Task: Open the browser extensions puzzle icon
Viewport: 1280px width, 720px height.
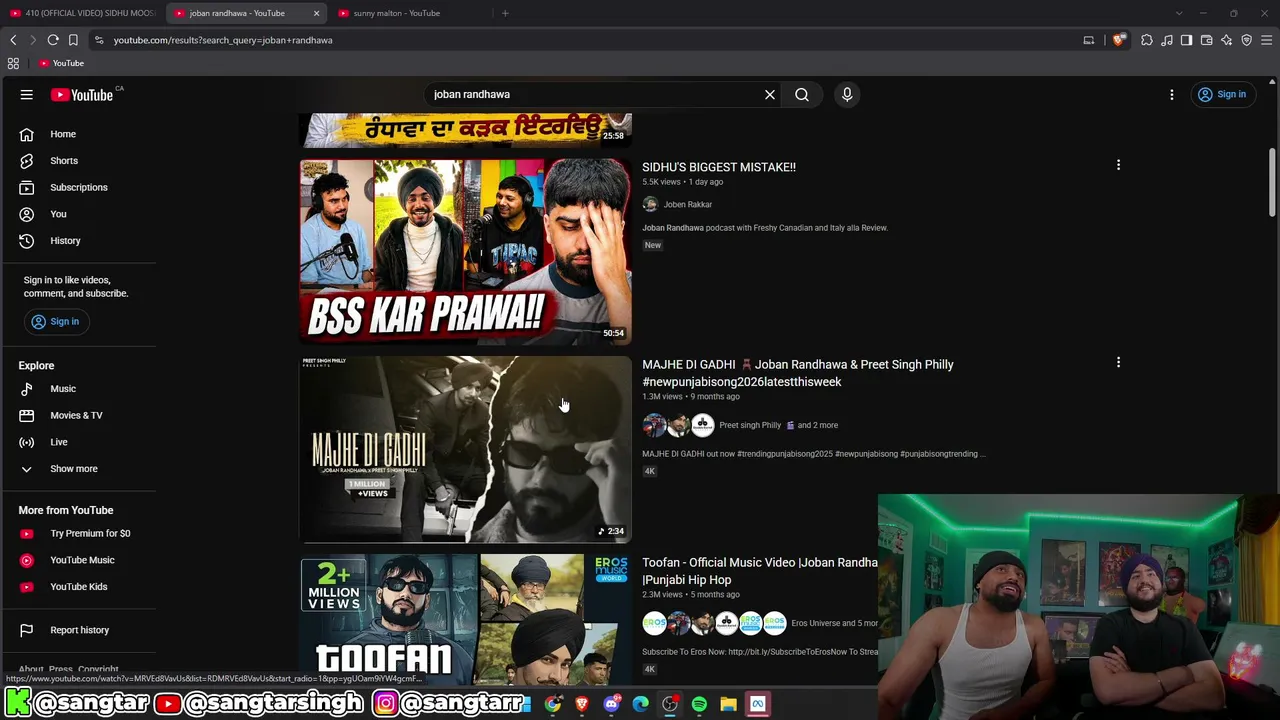Action: [x=1147, y=40]
